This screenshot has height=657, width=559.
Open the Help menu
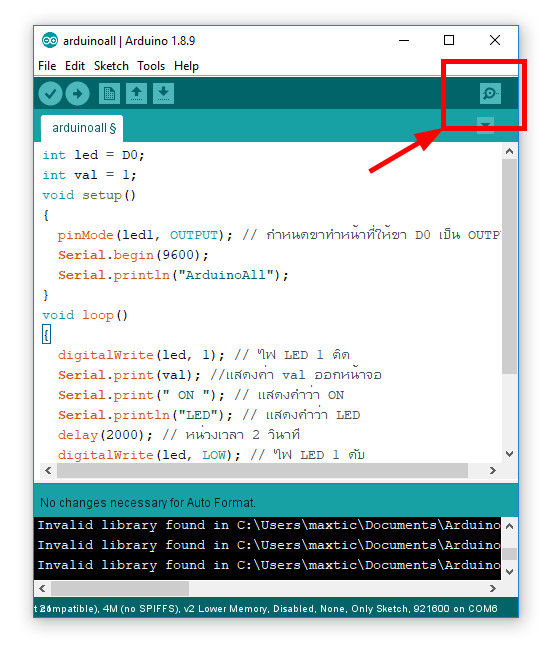[186, 66]
